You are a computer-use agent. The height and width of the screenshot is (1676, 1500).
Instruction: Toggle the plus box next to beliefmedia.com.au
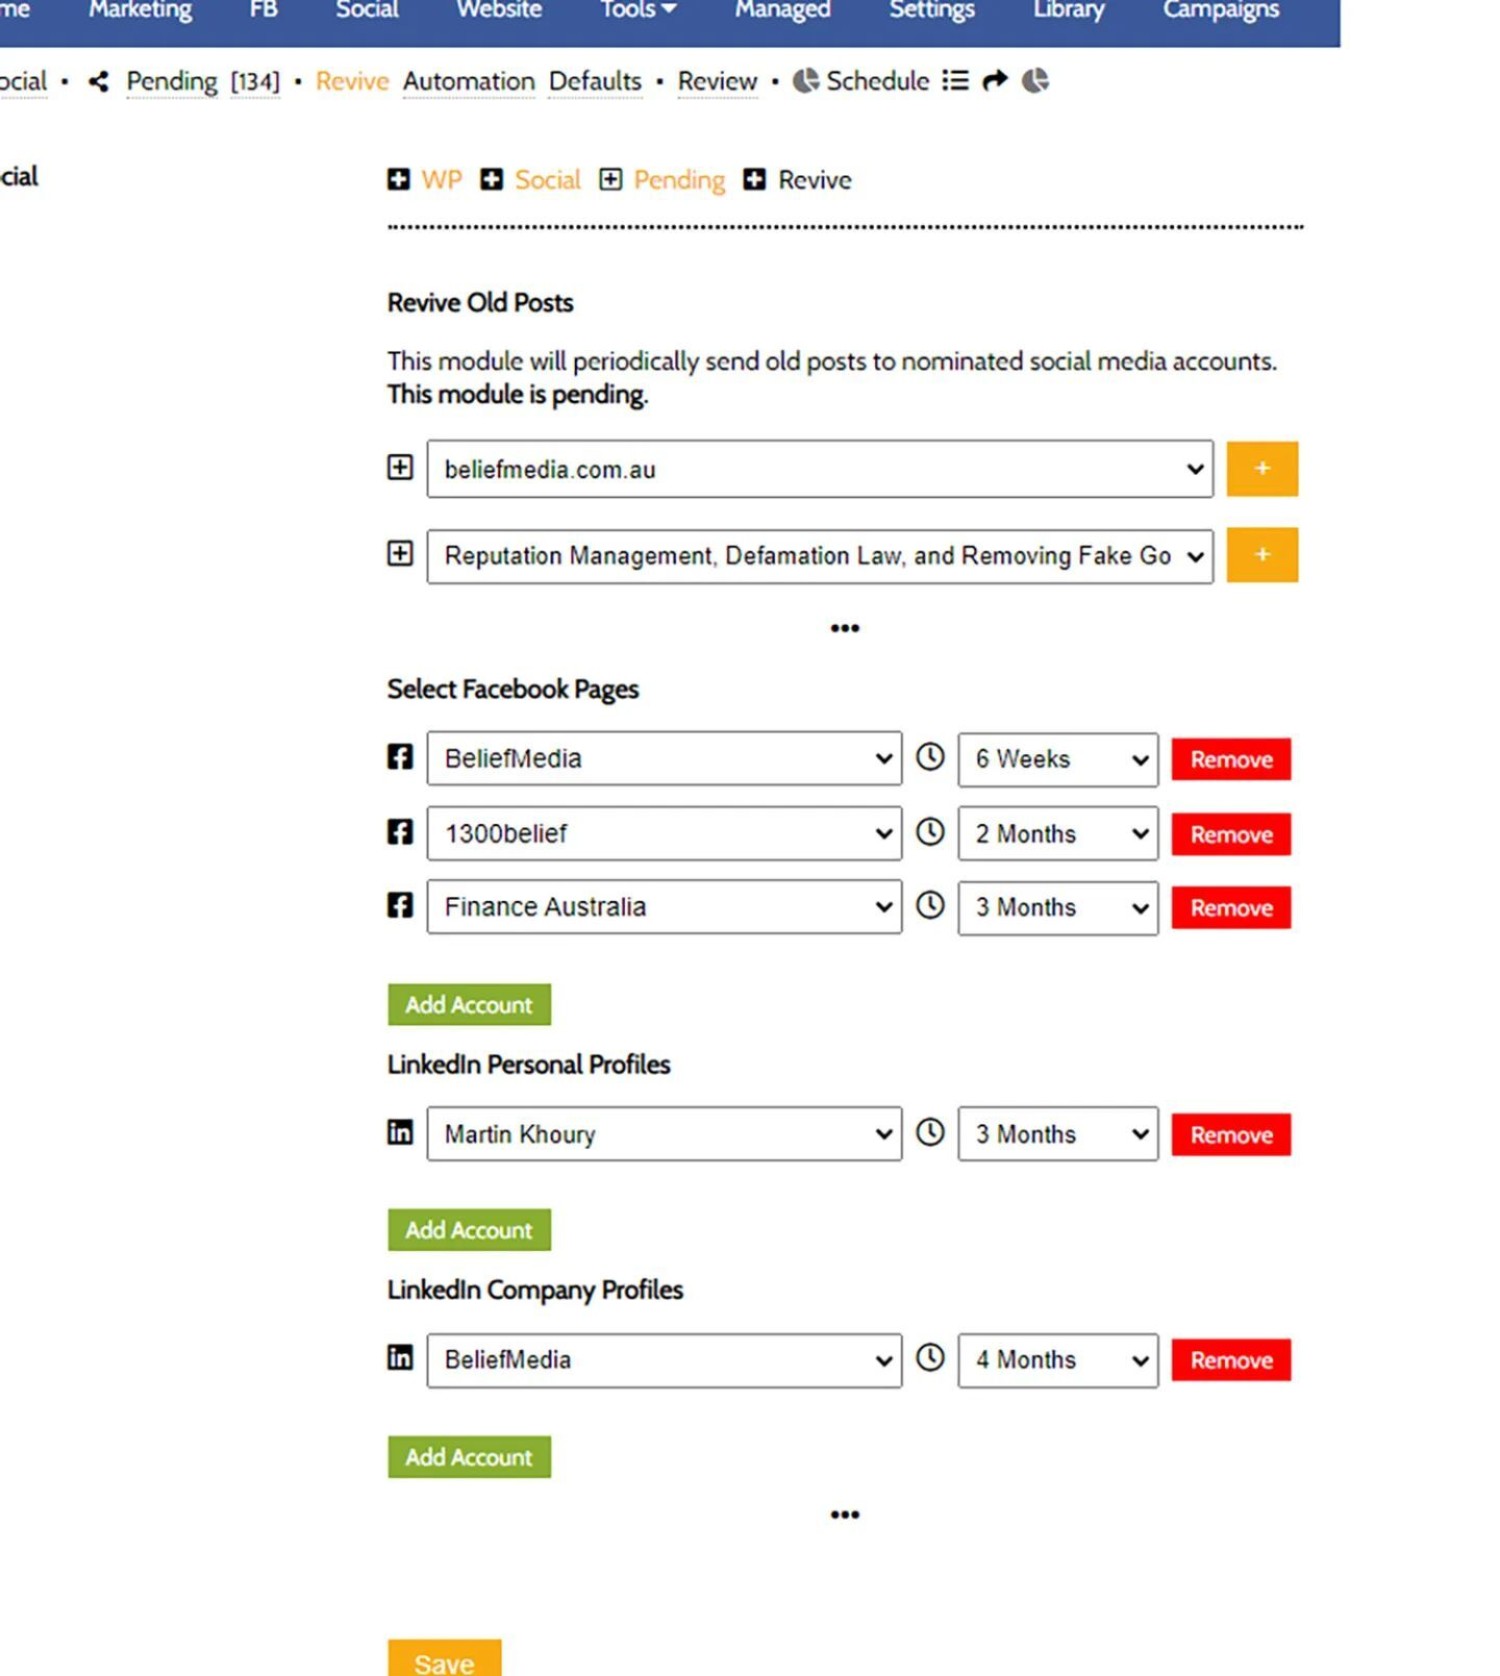point(400,467)
